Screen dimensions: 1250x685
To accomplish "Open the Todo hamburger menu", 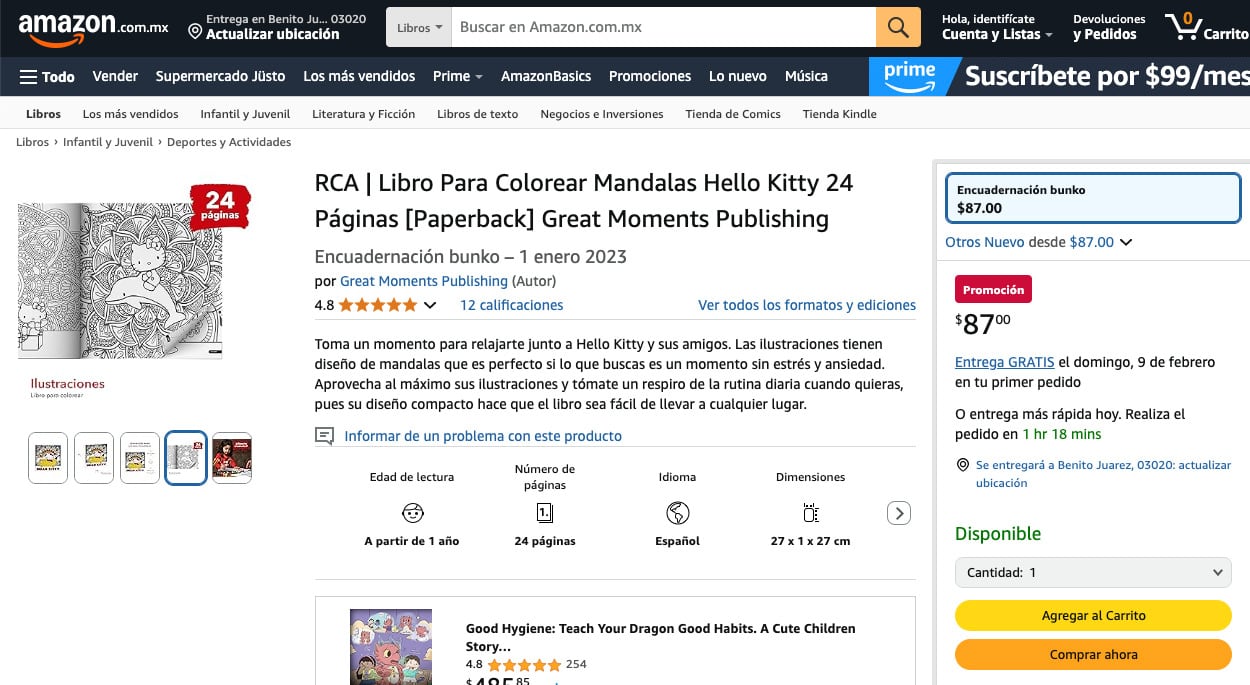I will (47, 76).
